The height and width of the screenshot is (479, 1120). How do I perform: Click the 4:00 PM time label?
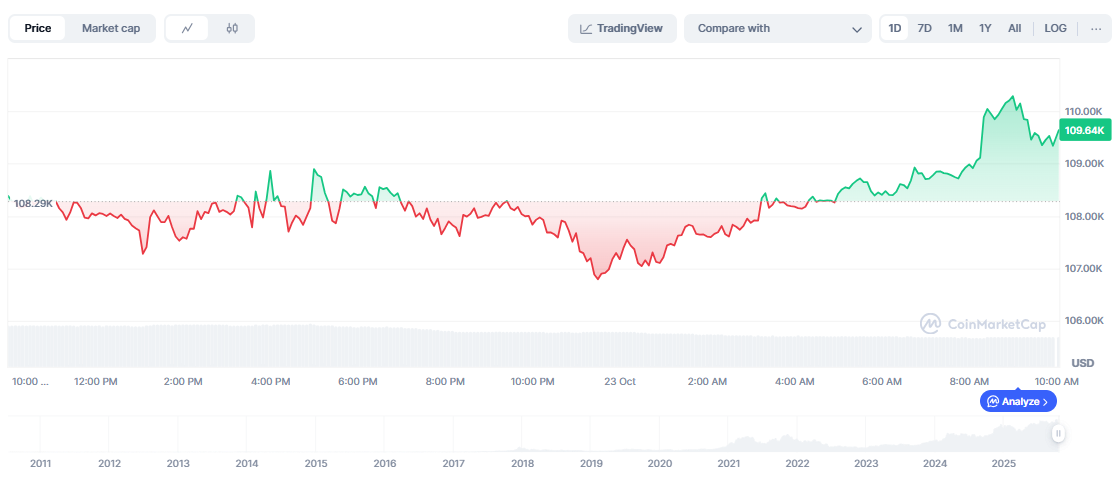271,382
